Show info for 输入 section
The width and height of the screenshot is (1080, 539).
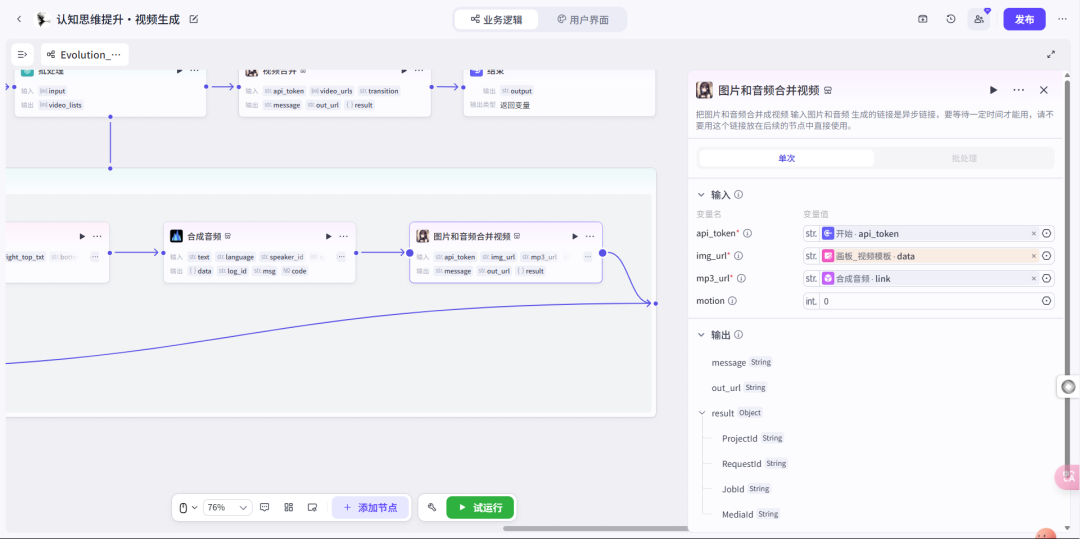tap(738, 195)
